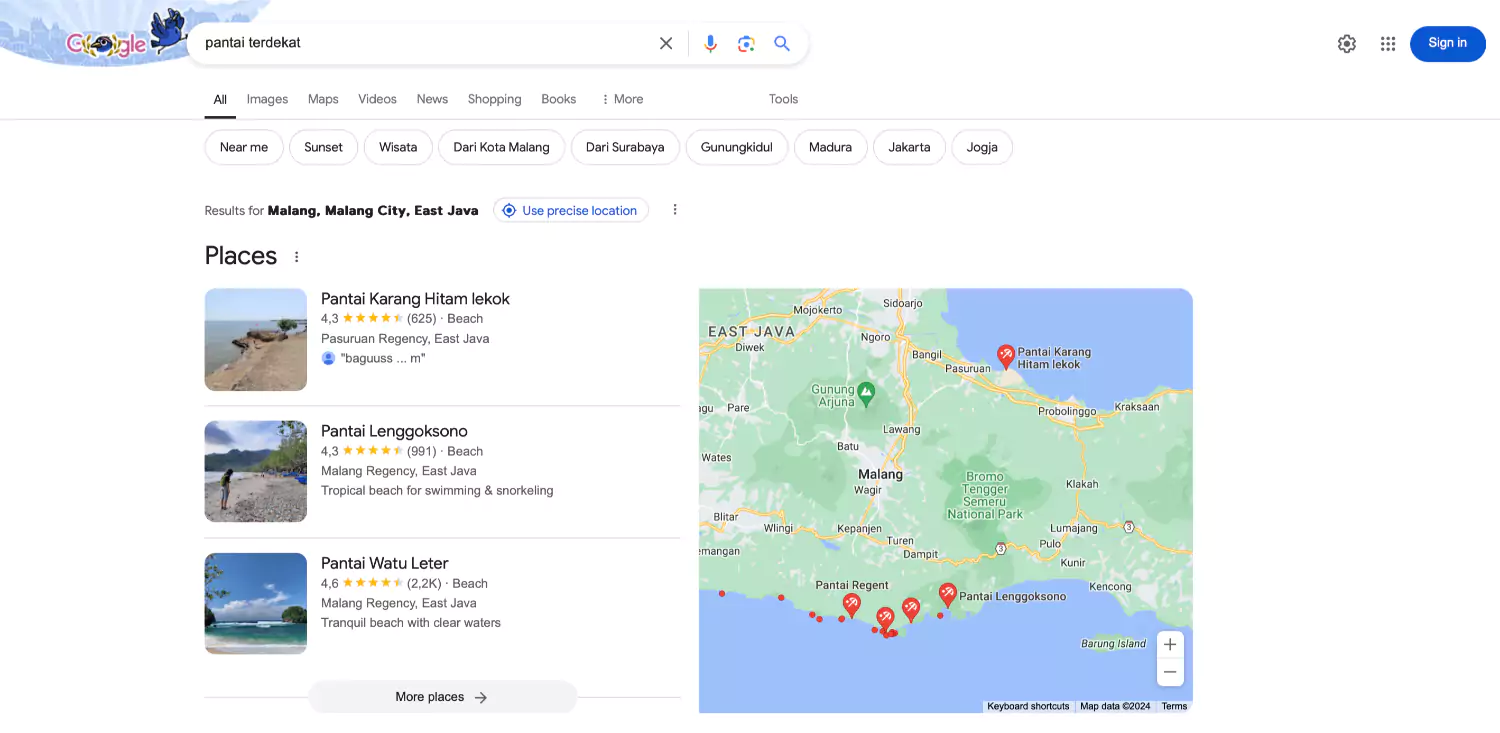Select the Sunset filter chip
Image resolution: width=1500 pixels, height=733 pixels.
[x=323, y=147]
